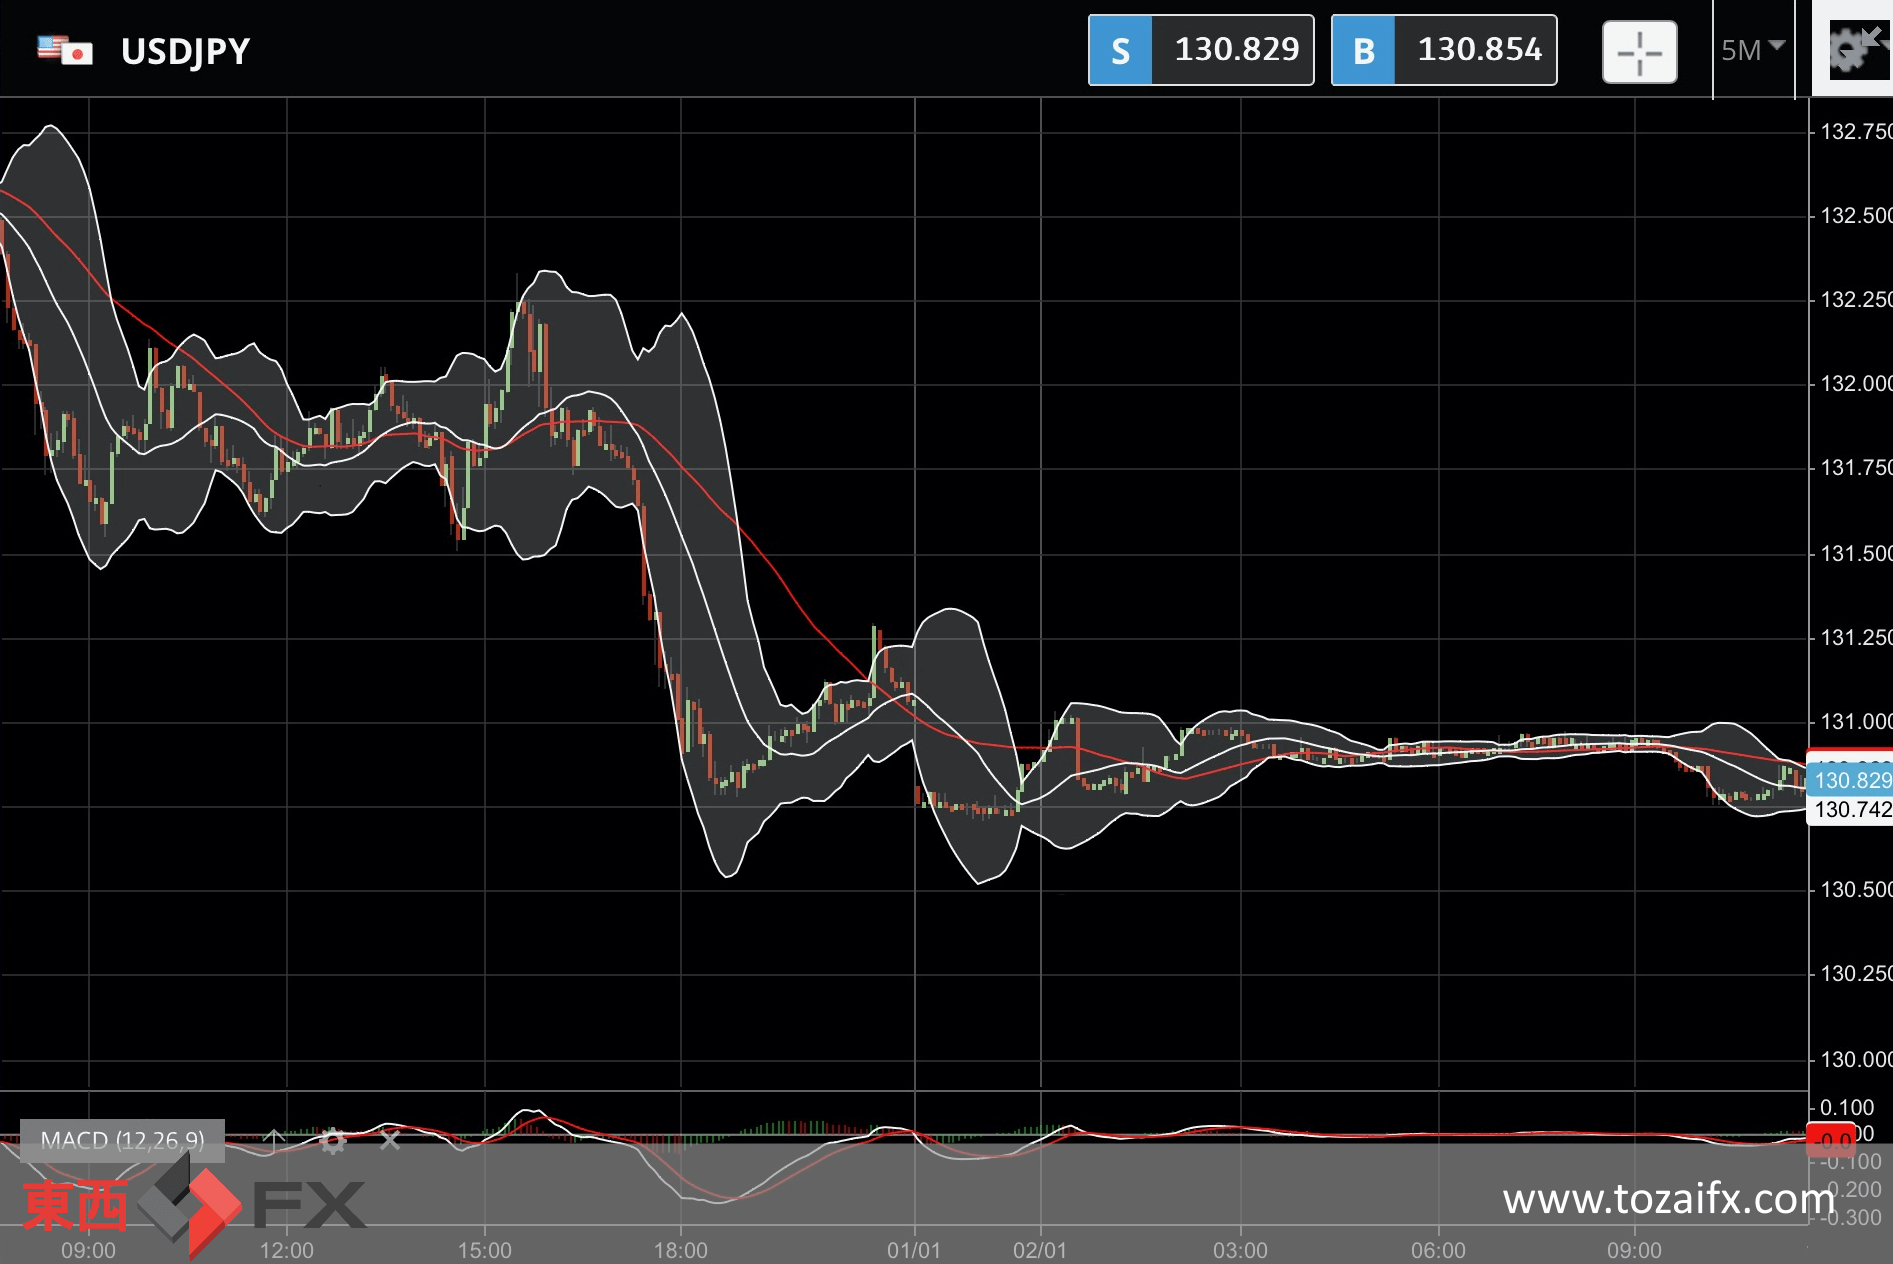The width and height of the screenshot is (1893, 1264).
Task: Tap the blue S sell button
Action: [x=1120, y=50]
